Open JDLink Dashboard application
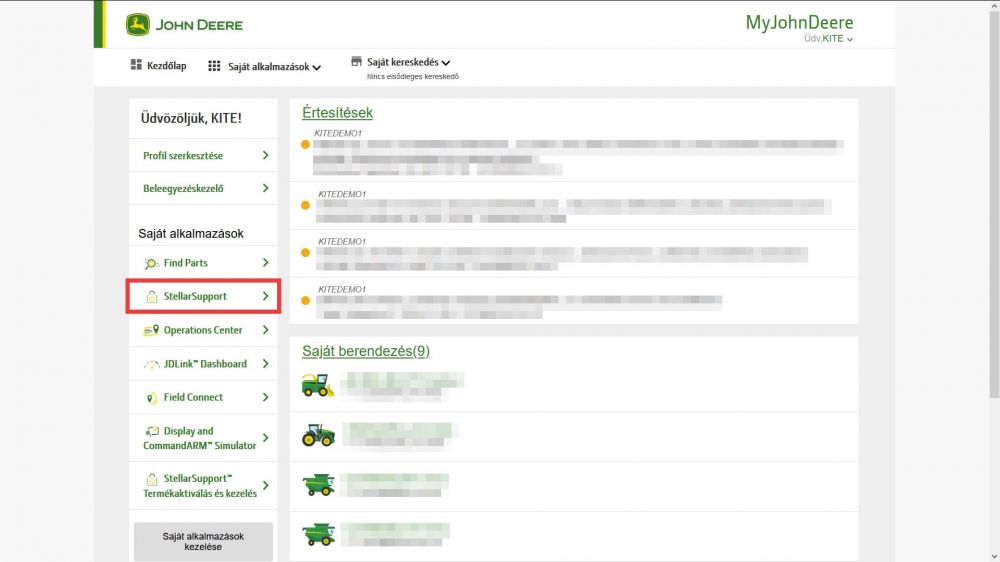Image resolution: width=1000 pixels, height=562 pixels. (203, 364)
